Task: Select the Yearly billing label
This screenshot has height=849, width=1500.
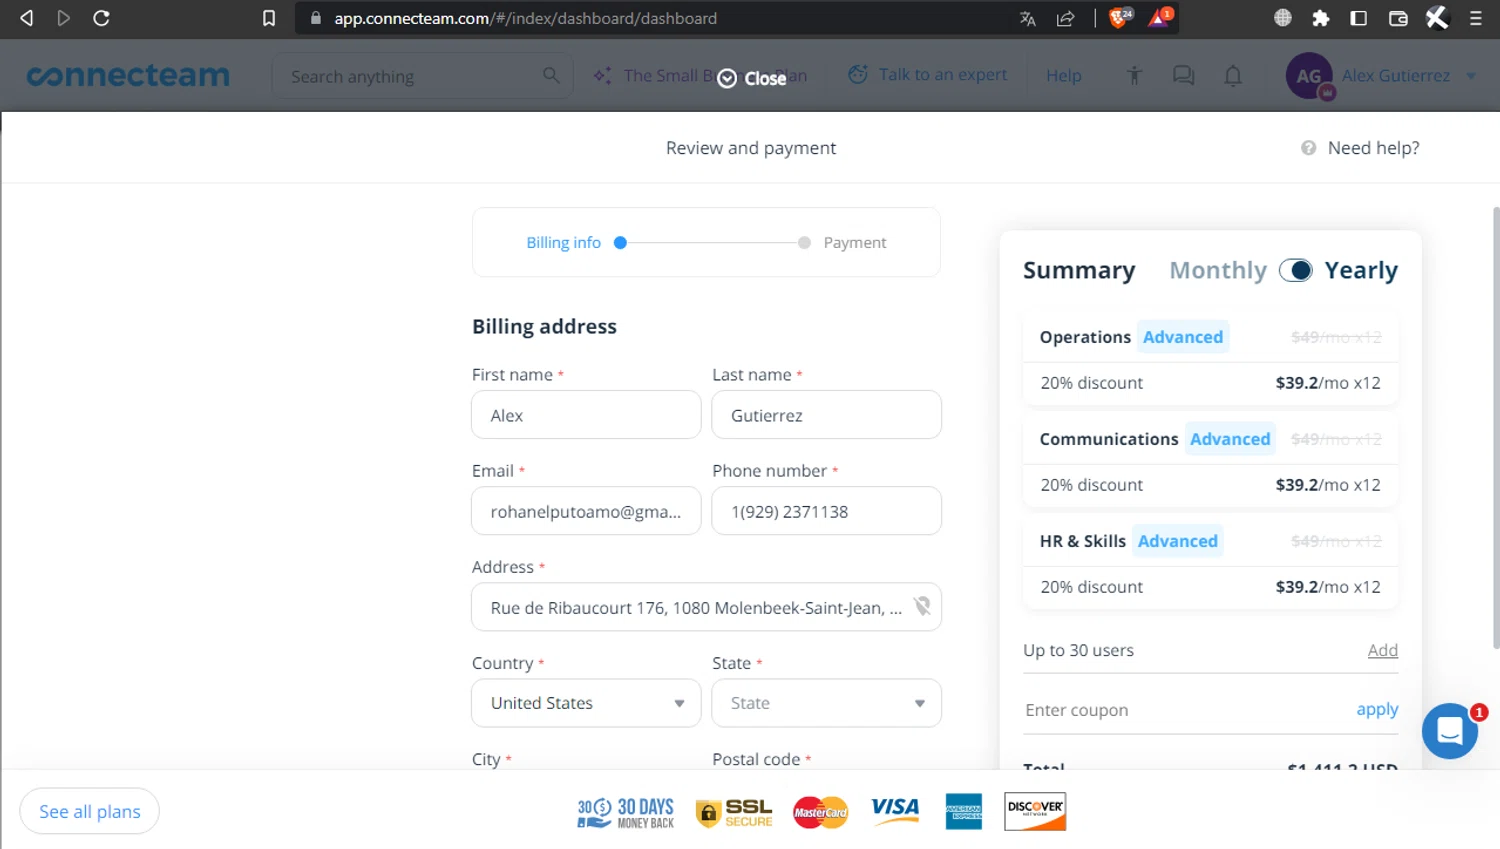Action: (x=1361, y=271)
